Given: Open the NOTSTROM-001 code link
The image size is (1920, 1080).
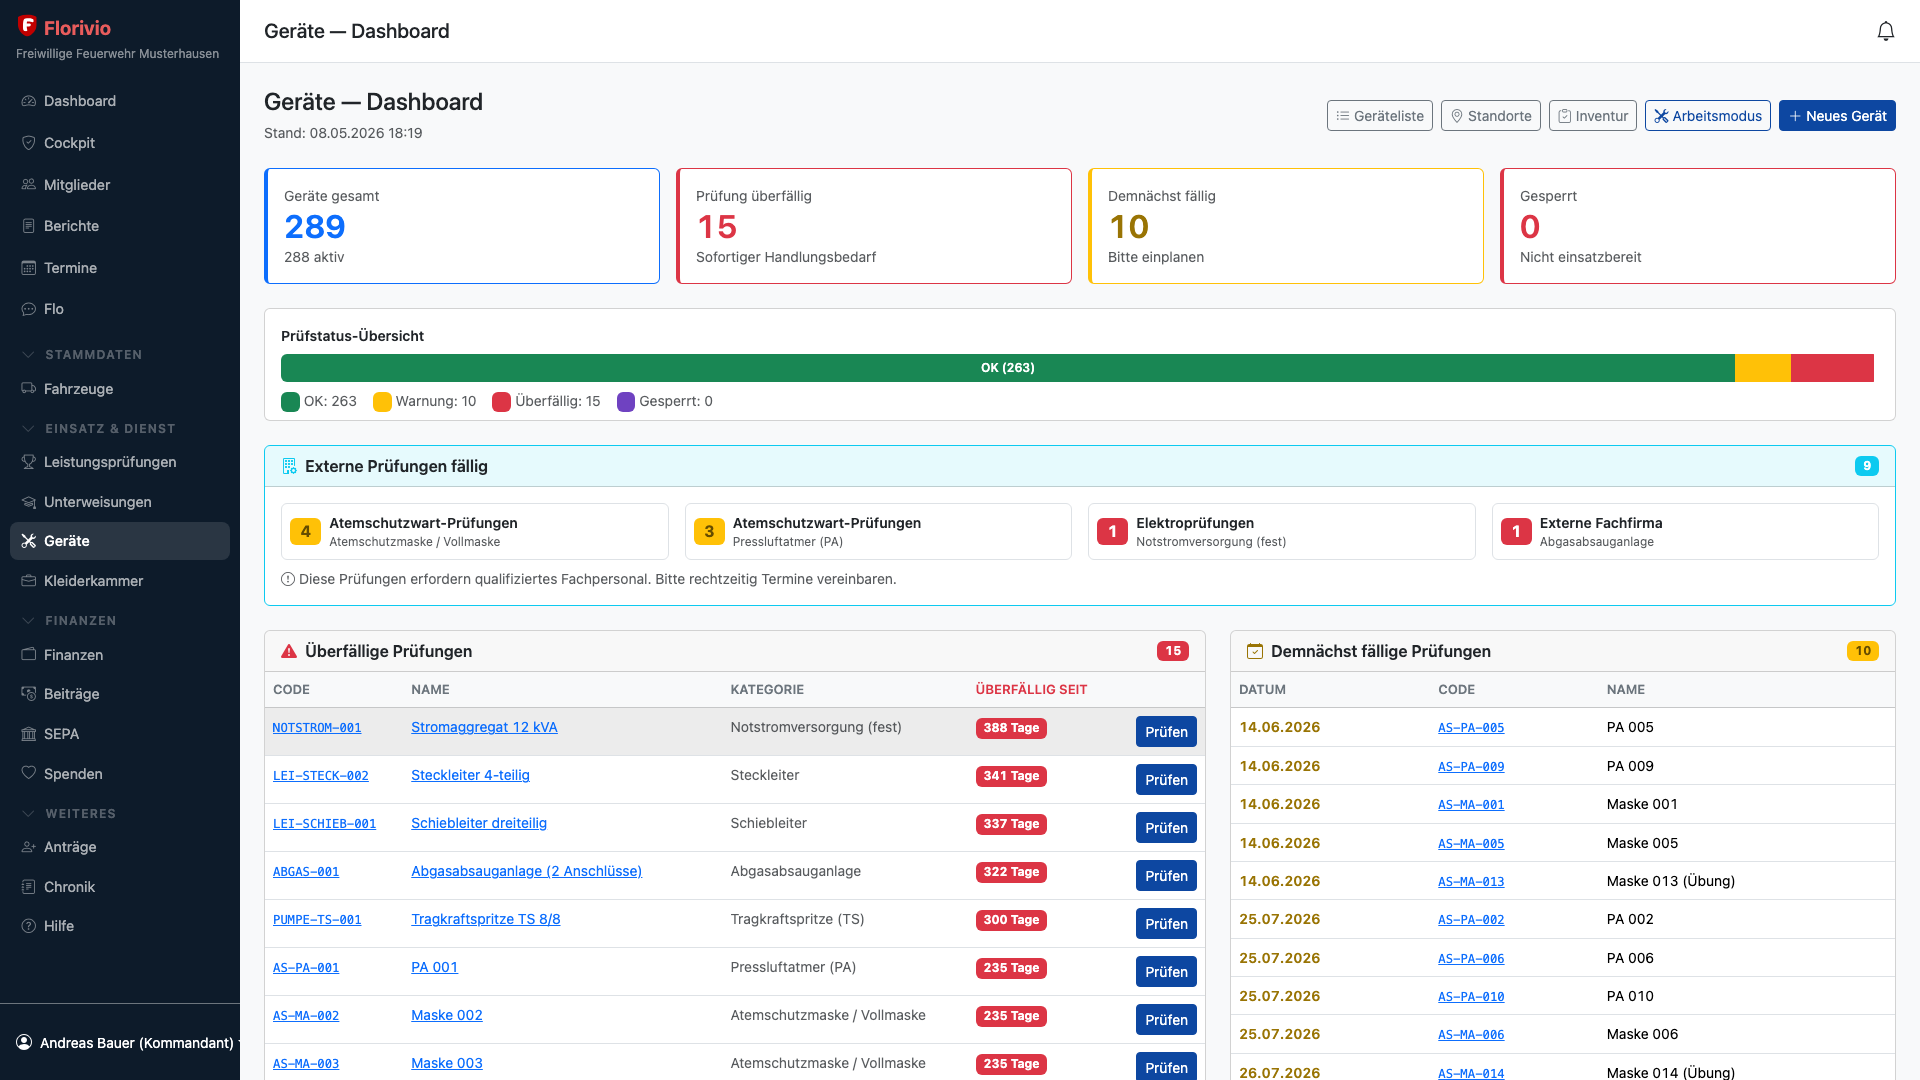Looking at the screenshot, I should coord(317,728).
